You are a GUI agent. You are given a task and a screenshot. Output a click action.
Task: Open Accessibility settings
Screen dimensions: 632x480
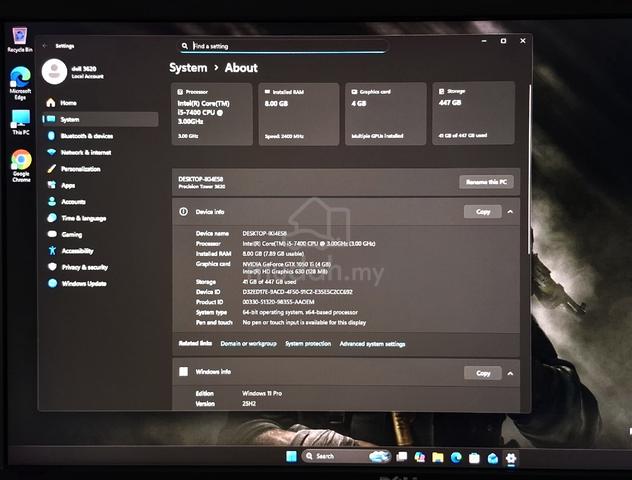100,251
